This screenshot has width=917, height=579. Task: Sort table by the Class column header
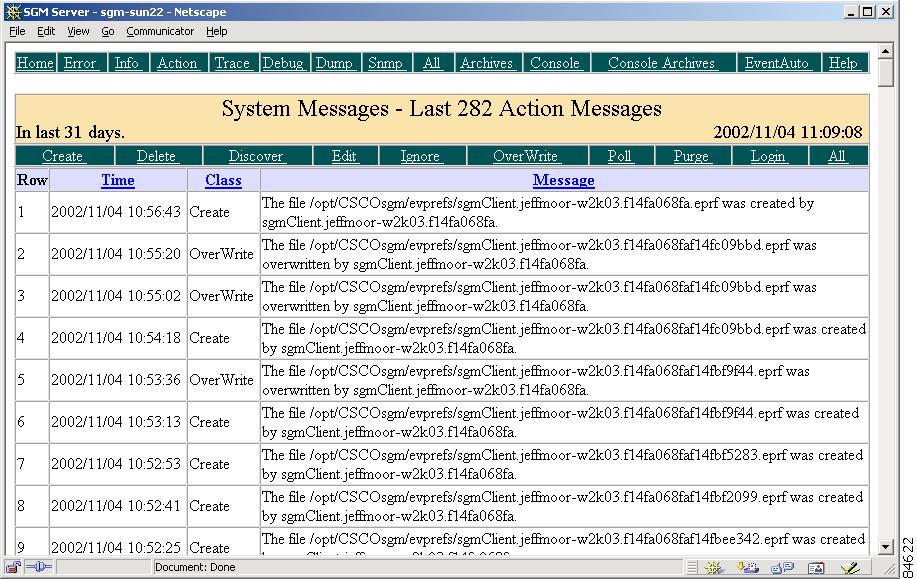pos(223,180)
